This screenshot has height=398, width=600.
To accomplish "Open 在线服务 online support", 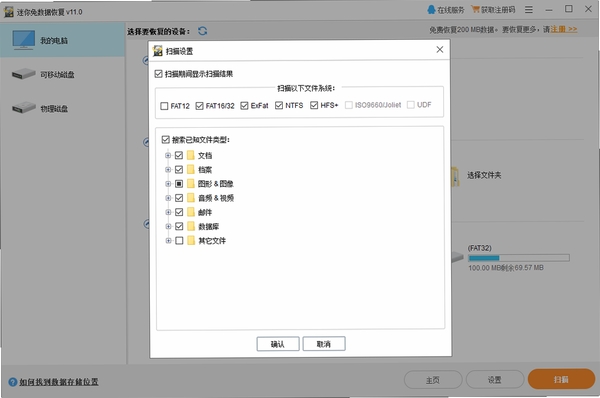I will coord(445,10).
